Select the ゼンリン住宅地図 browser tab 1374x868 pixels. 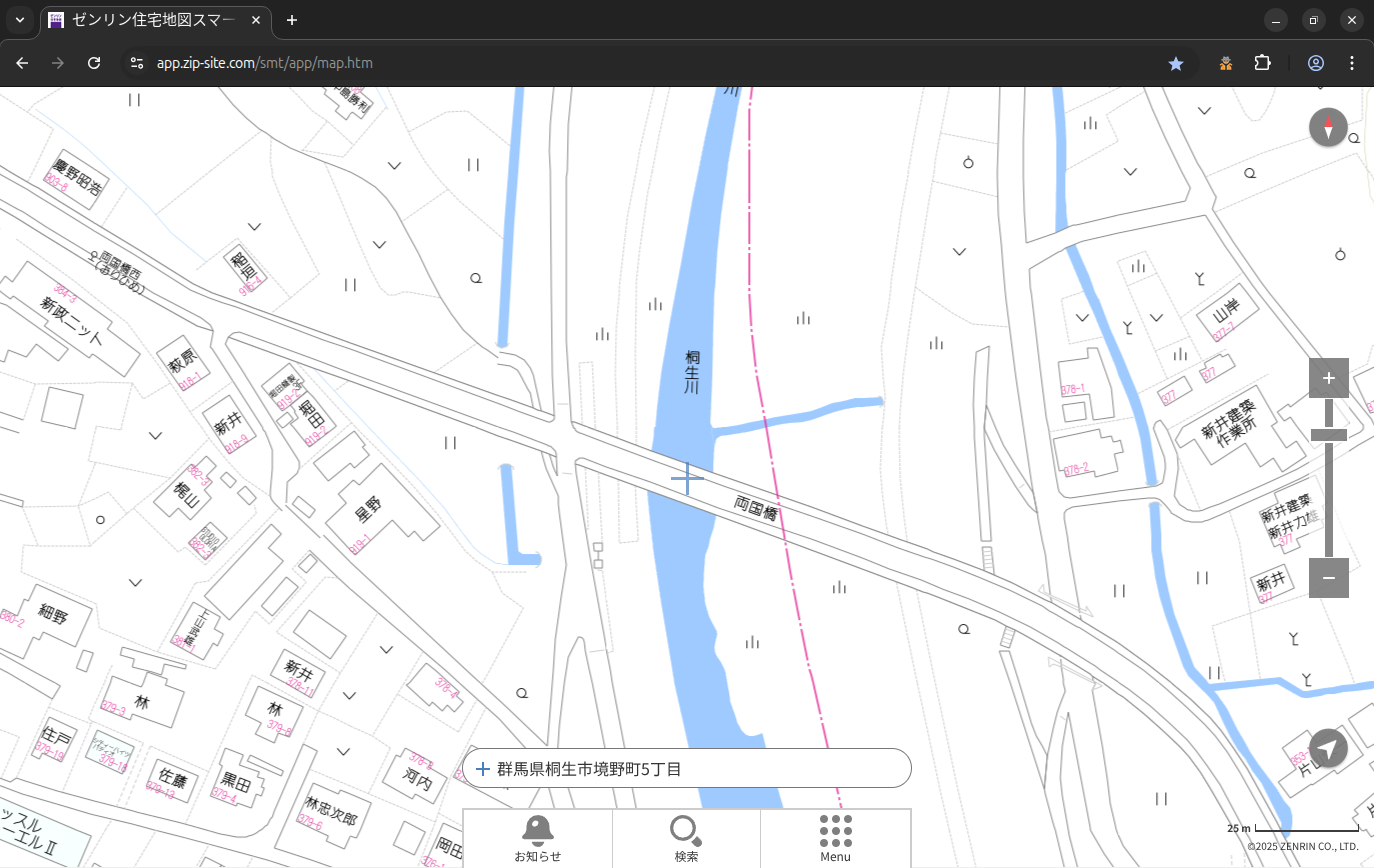[x=155, y=20]
